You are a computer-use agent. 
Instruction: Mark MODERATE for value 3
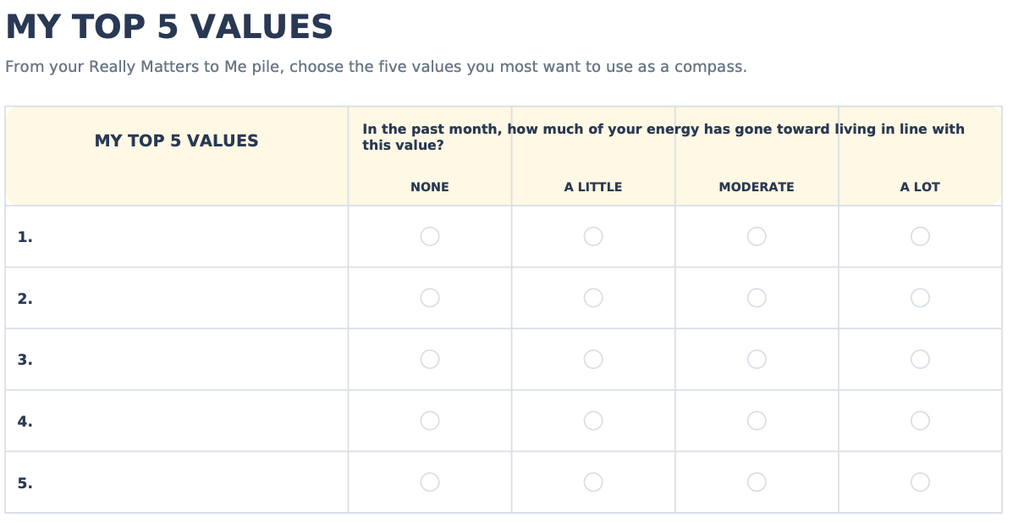pos(756,359)
